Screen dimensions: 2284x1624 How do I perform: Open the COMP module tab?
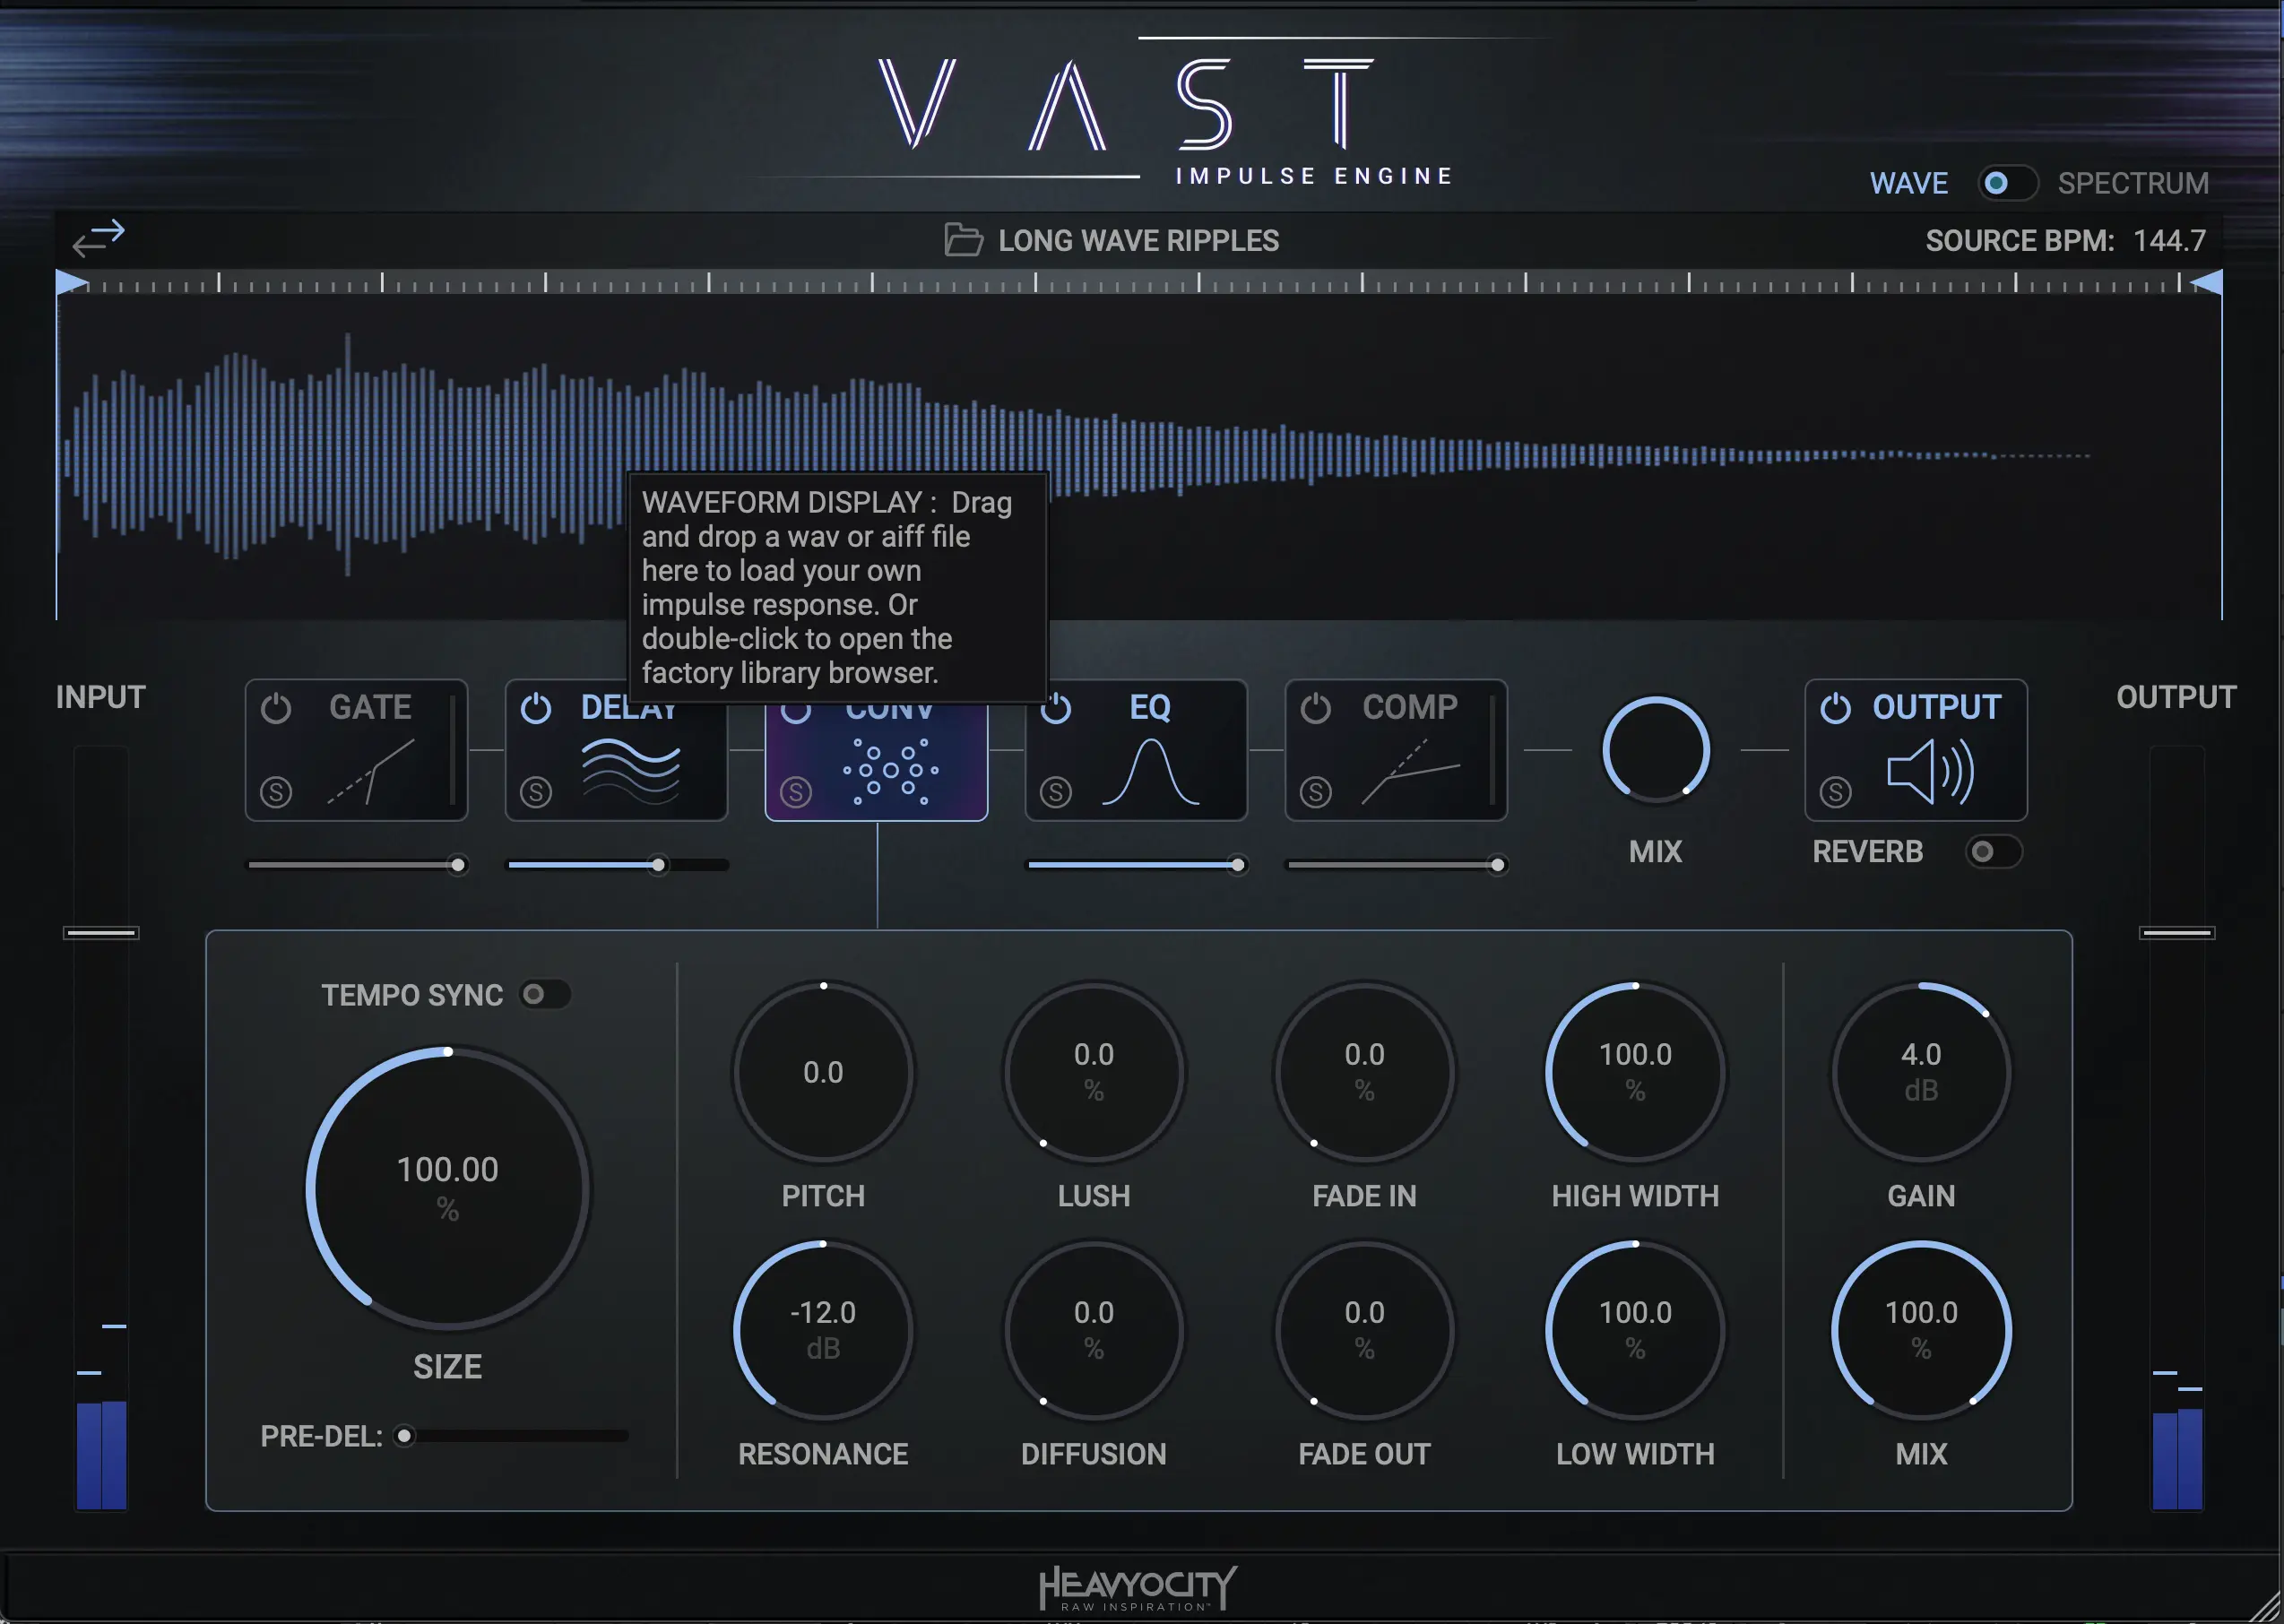tap(1396, 750)
